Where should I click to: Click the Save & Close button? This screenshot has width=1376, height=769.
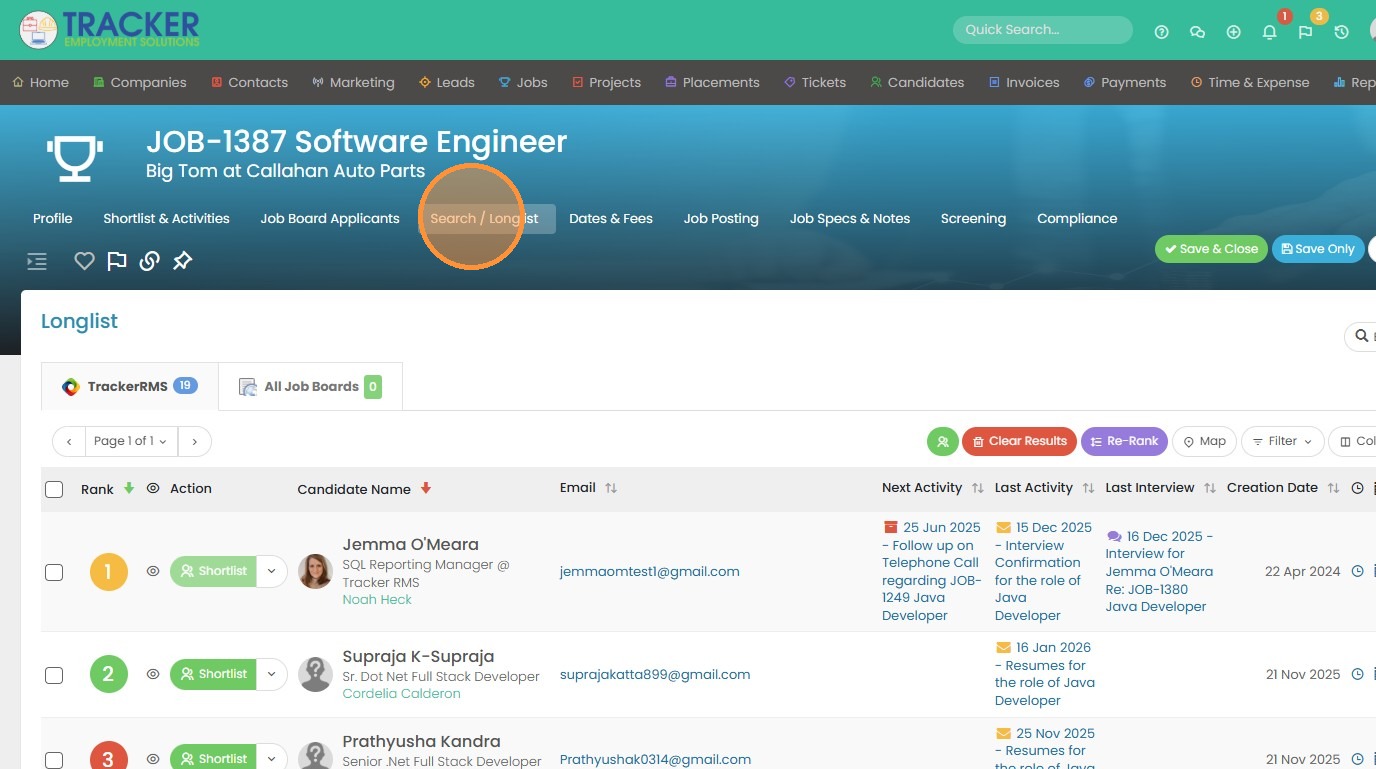pyautogui.click(x=1211, y=249)
